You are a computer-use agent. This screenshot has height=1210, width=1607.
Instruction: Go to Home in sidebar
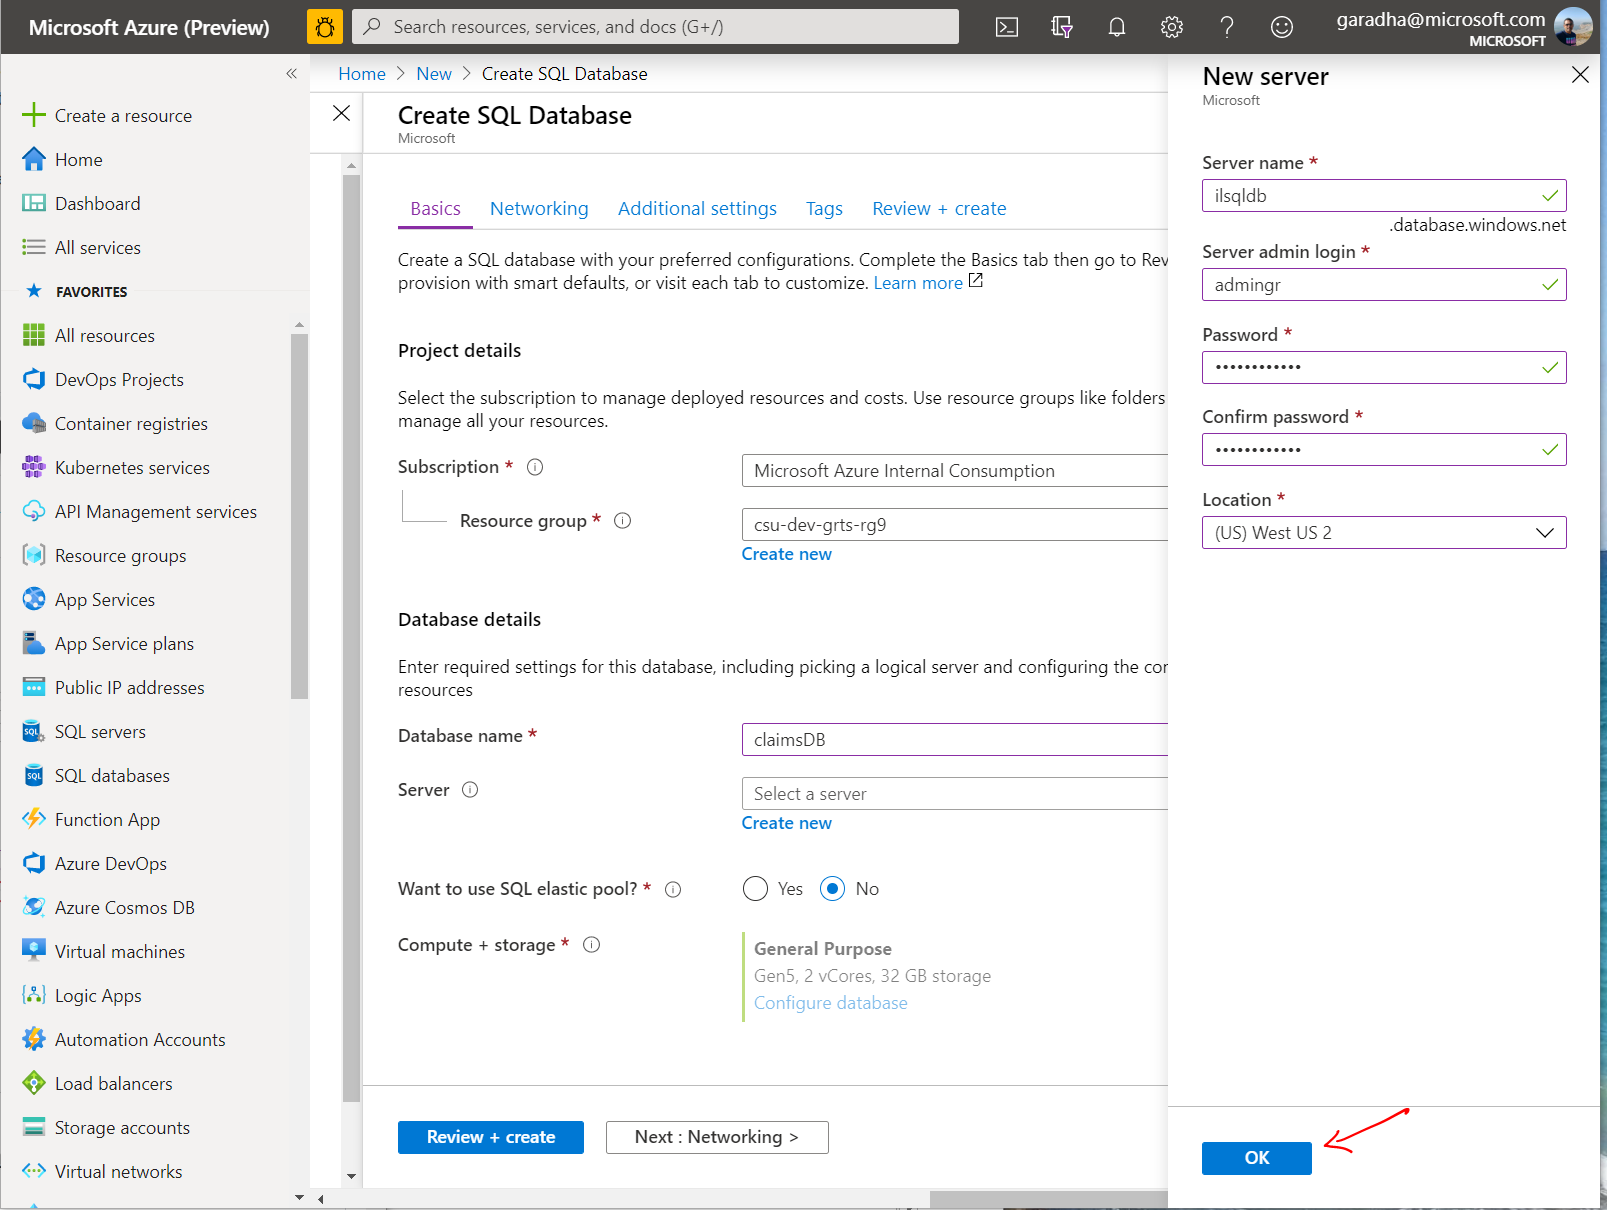[78, 160]
